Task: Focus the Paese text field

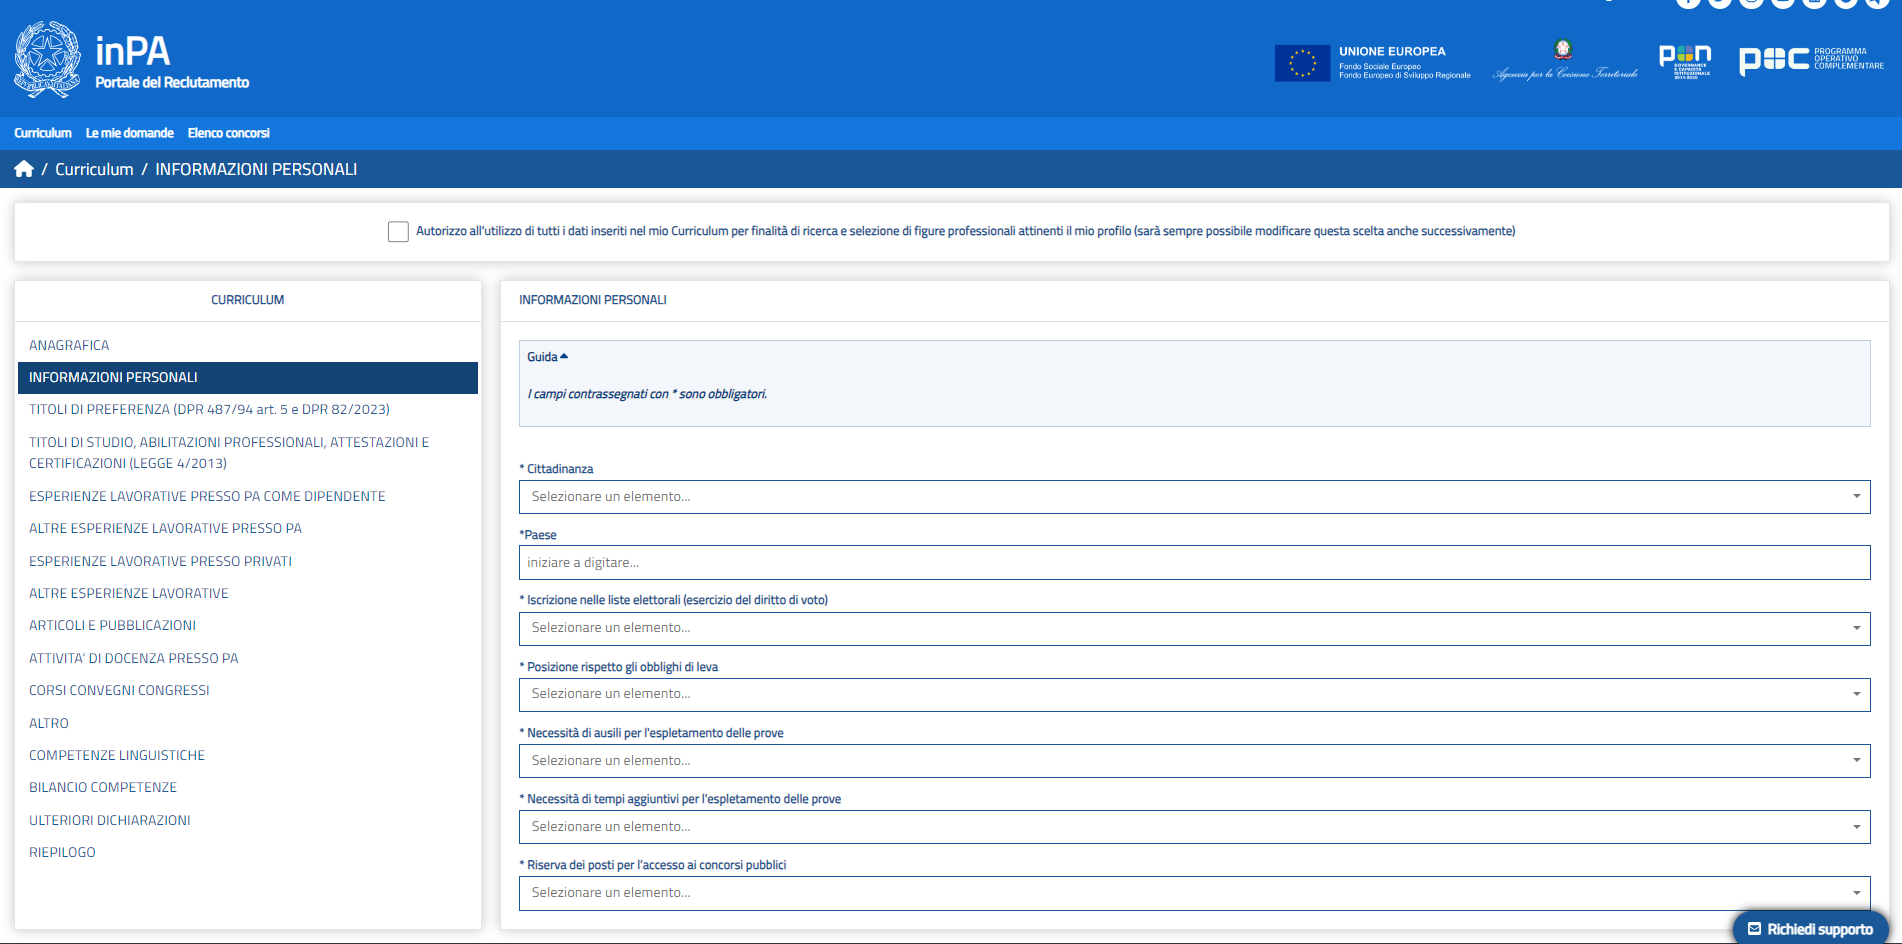Action: pos(1194,562)
